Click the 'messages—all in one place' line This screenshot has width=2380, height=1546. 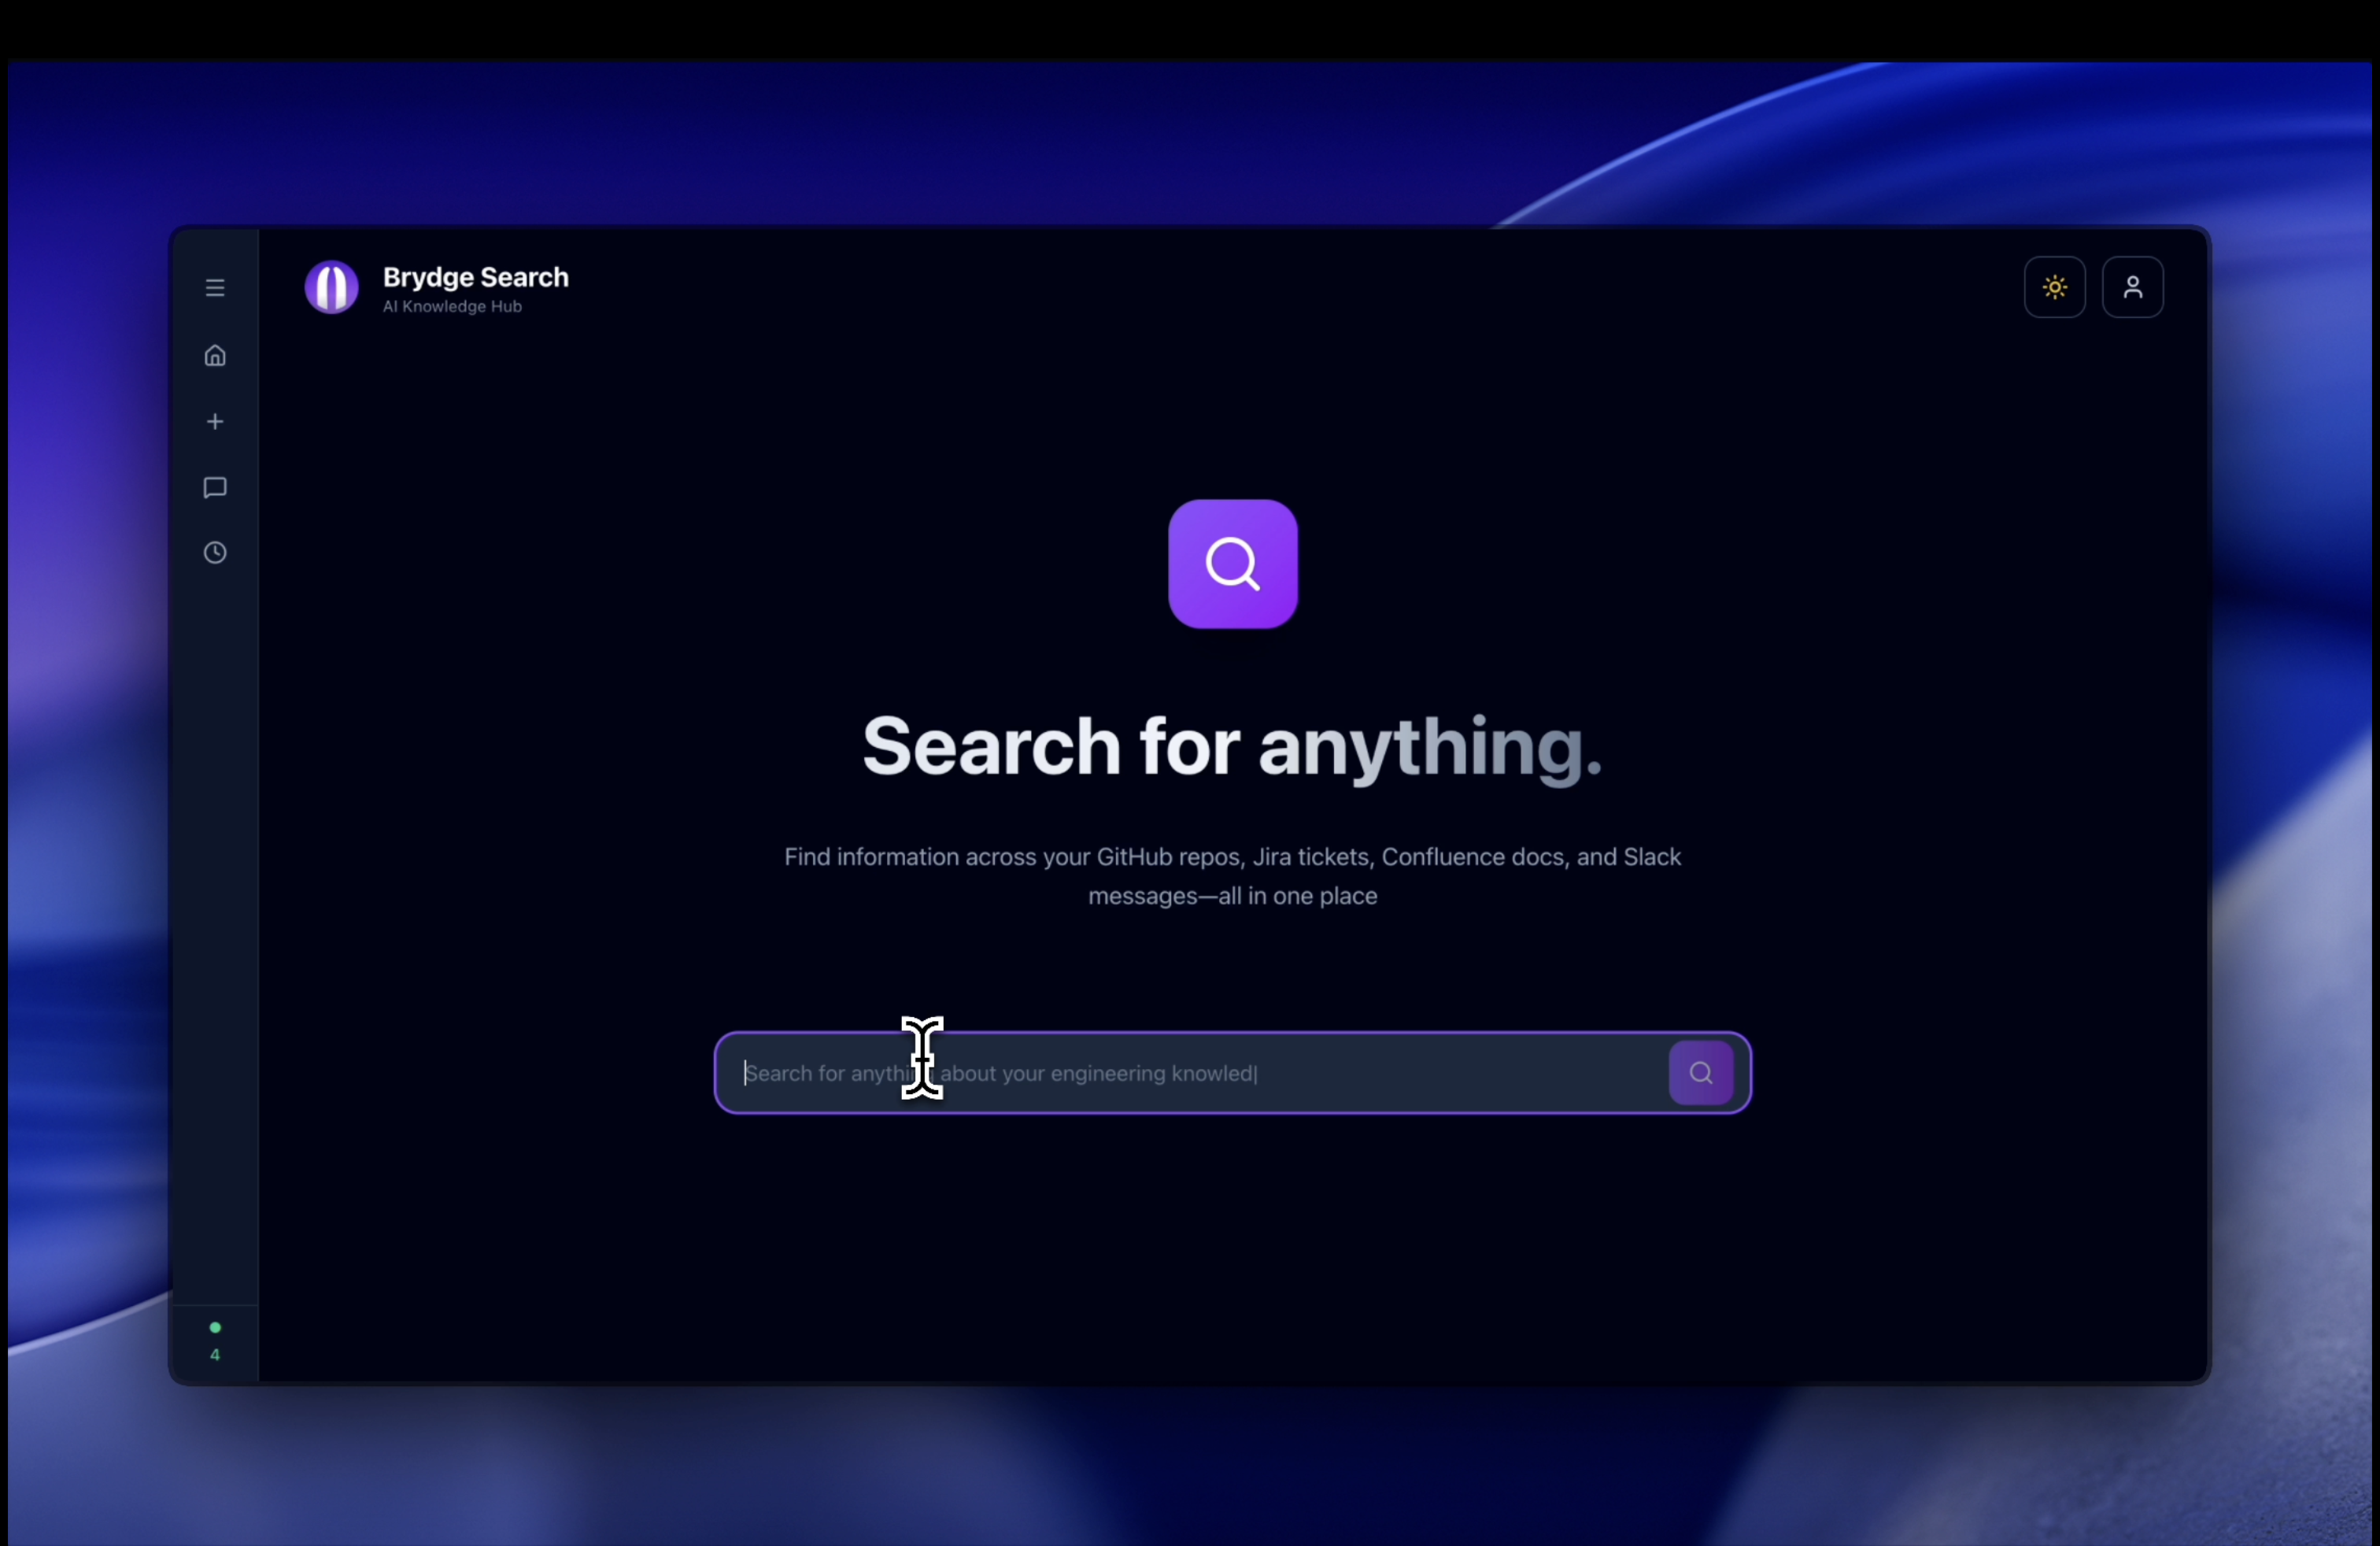pyautogui.click(x=1232, y=896)
